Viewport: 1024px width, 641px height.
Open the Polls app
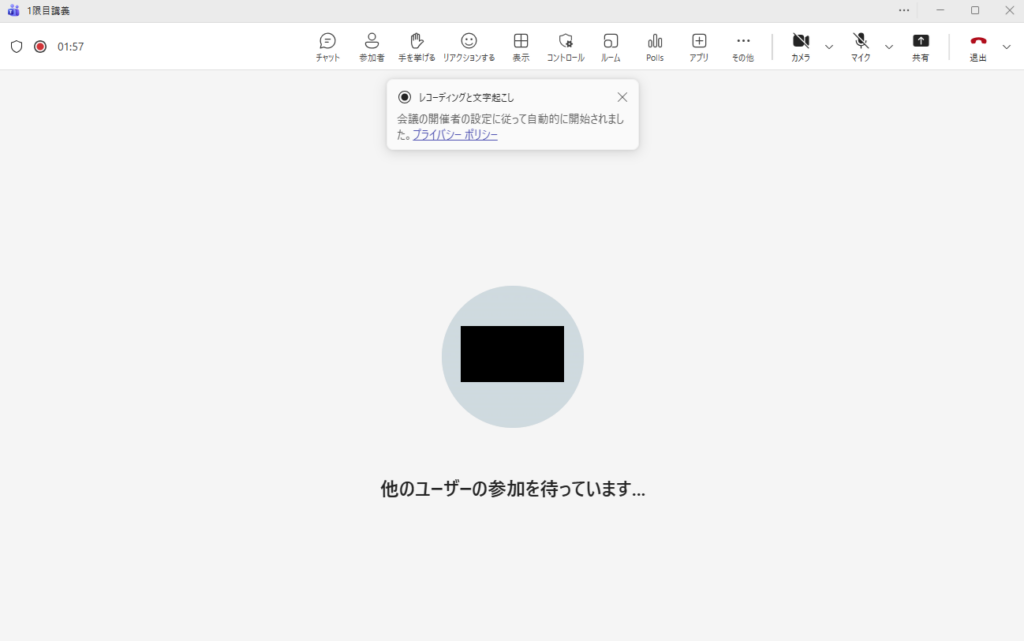(655, 46)
